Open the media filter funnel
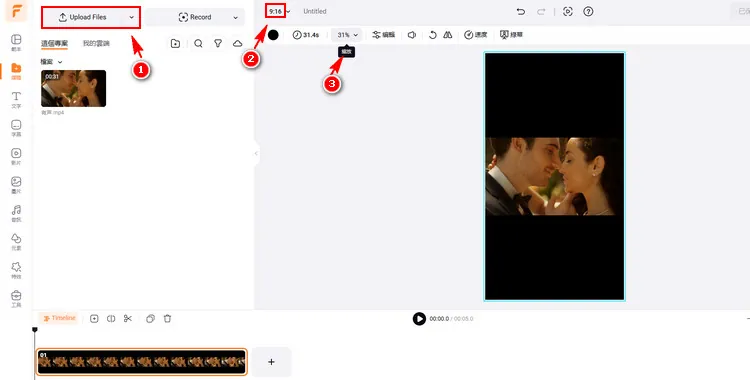750x380 pixels. (218, 44)
